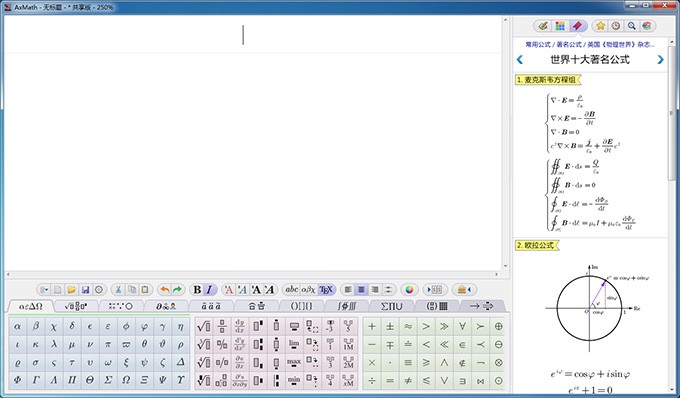
Task: Toggle the side panel arrow button
Action: pyautogui.click(x=434, y=290)
